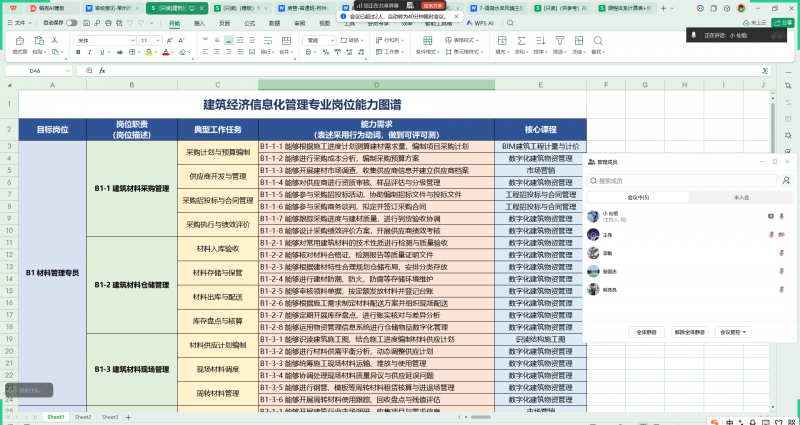Open the 会议管控 dropdown button
The width and height of the screenshot is (800, 425).
coord(733,332)
